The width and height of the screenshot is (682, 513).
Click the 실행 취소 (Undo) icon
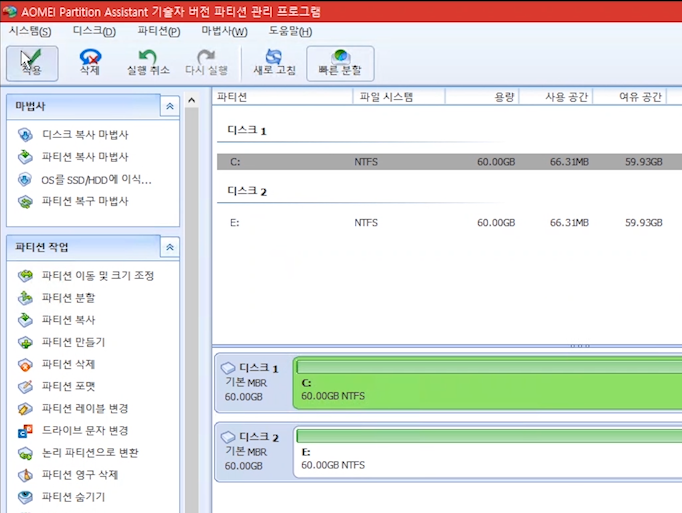click(148, 62)
